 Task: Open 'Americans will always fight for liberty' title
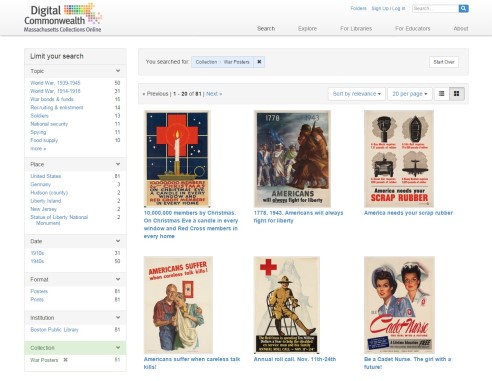pos(298,217)
